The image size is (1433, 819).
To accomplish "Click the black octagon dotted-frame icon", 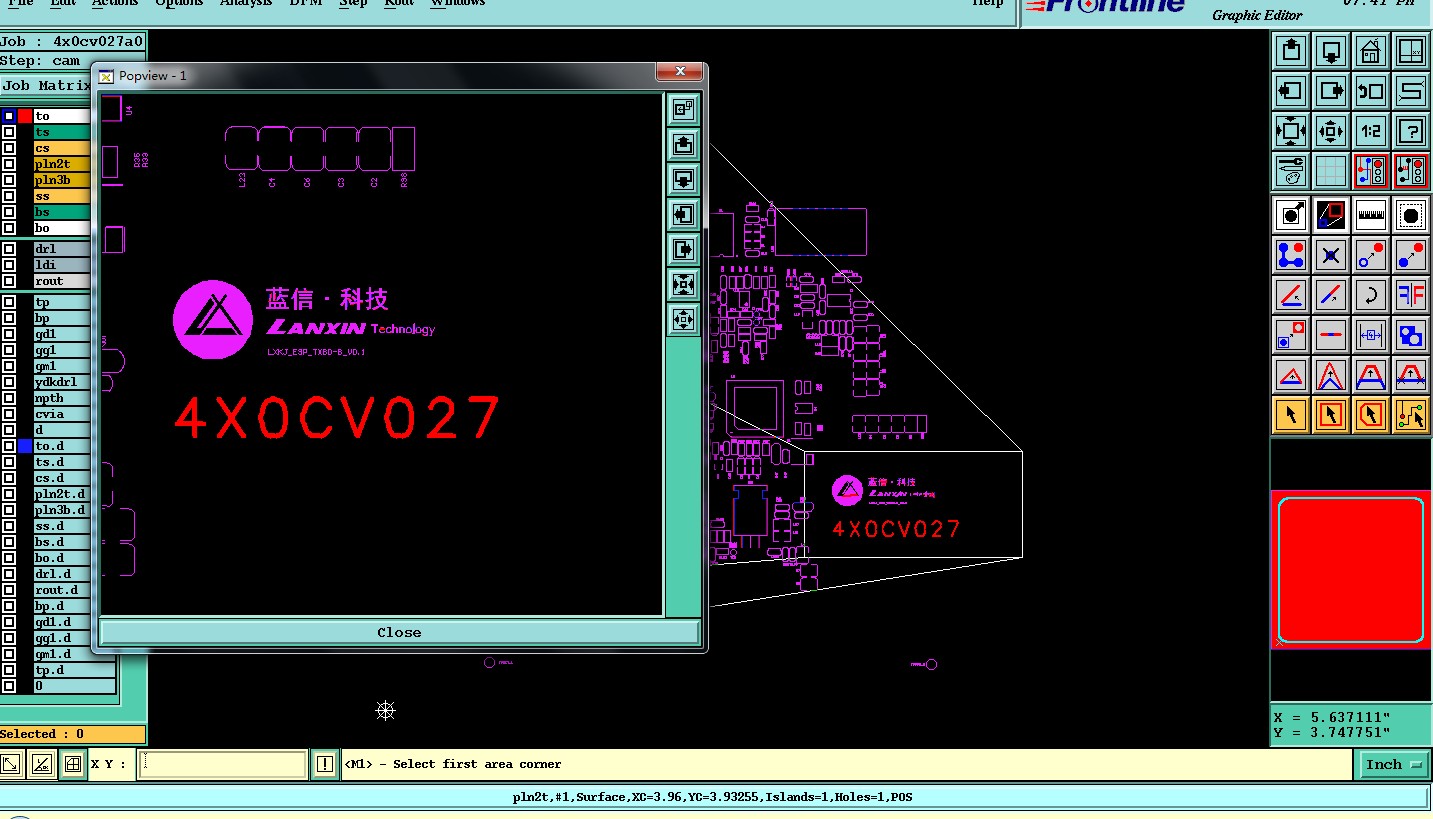I will [x=1411, y=215].
